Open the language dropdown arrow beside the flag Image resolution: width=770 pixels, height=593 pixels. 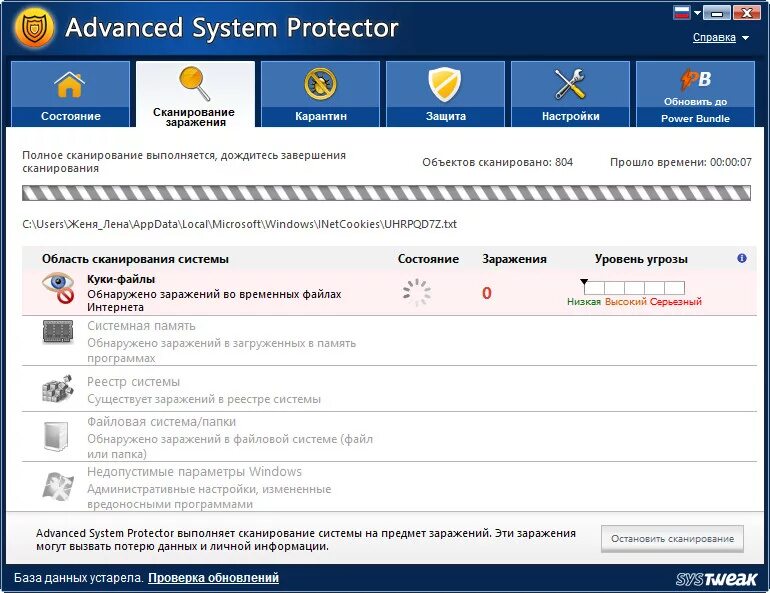(697, 13)
